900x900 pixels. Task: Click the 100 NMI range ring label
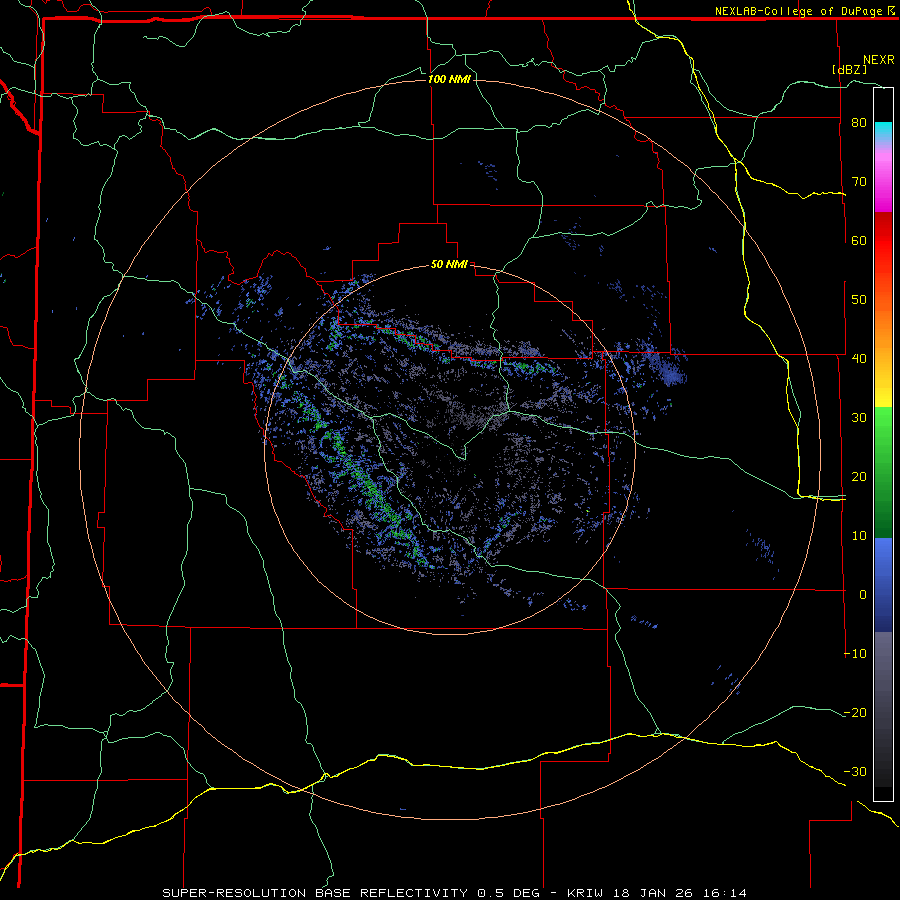pos(449,79)
